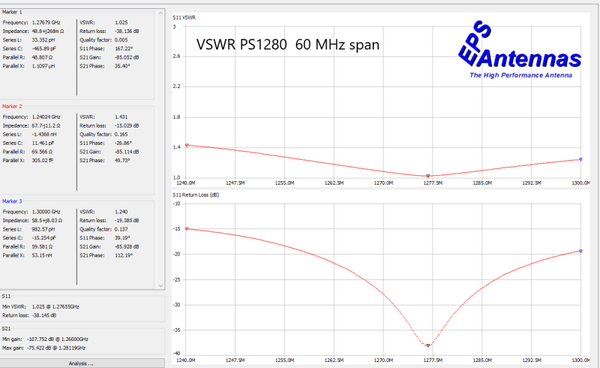The height and width of the screenshot is (368, 600).
Task: Click the '2.6' tick on VSWR axis
Action: point(176,56)
